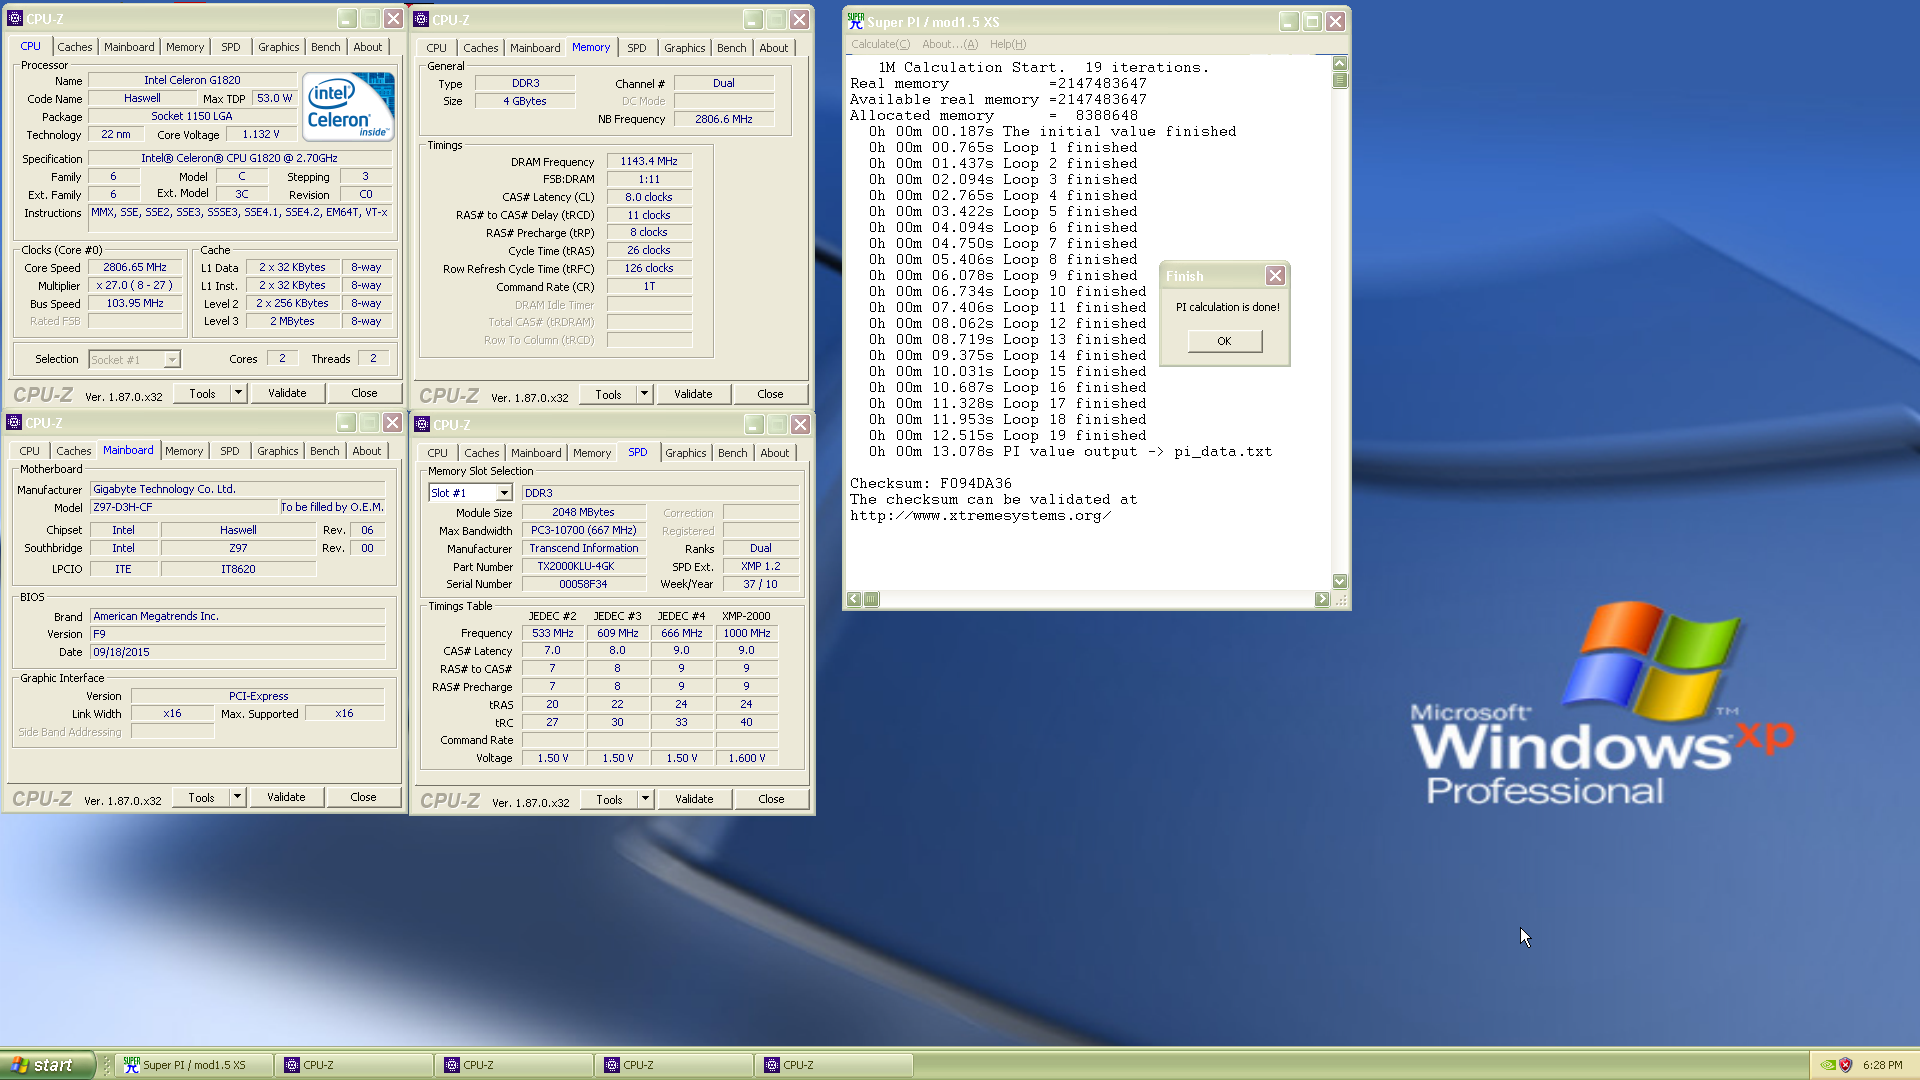Maximize the Super PI window

coord(1312,21)
